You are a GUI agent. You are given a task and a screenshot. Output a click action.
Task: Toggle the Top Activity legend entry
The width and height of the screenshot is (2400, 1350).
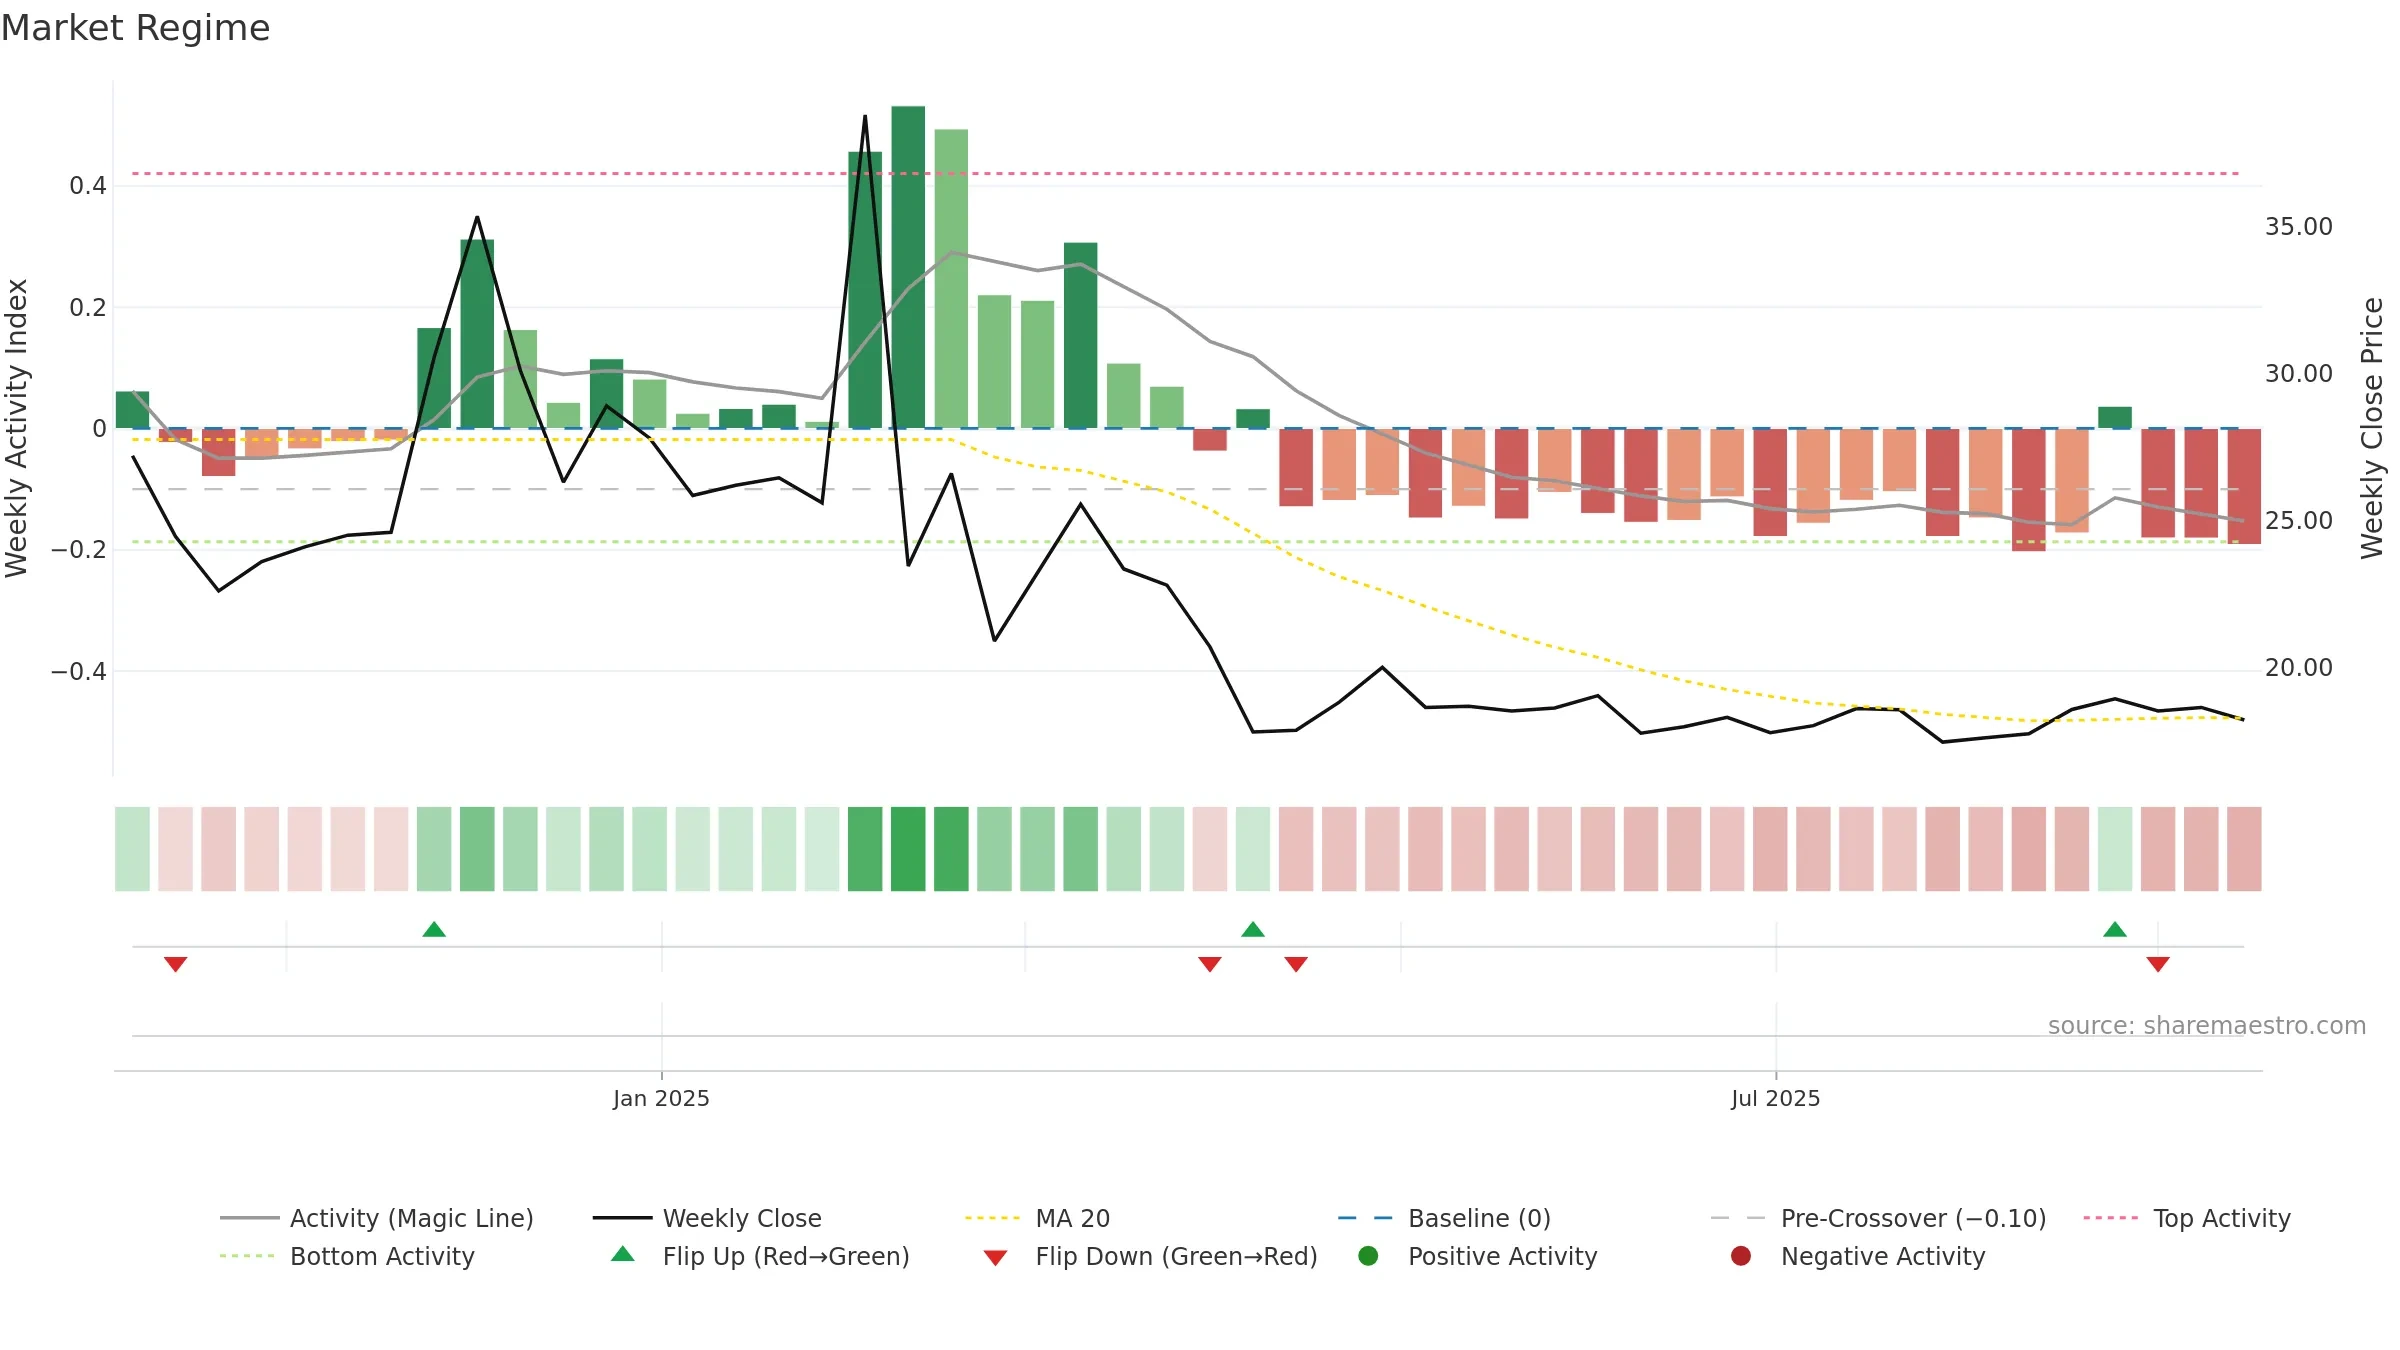click(2187, 1218)
